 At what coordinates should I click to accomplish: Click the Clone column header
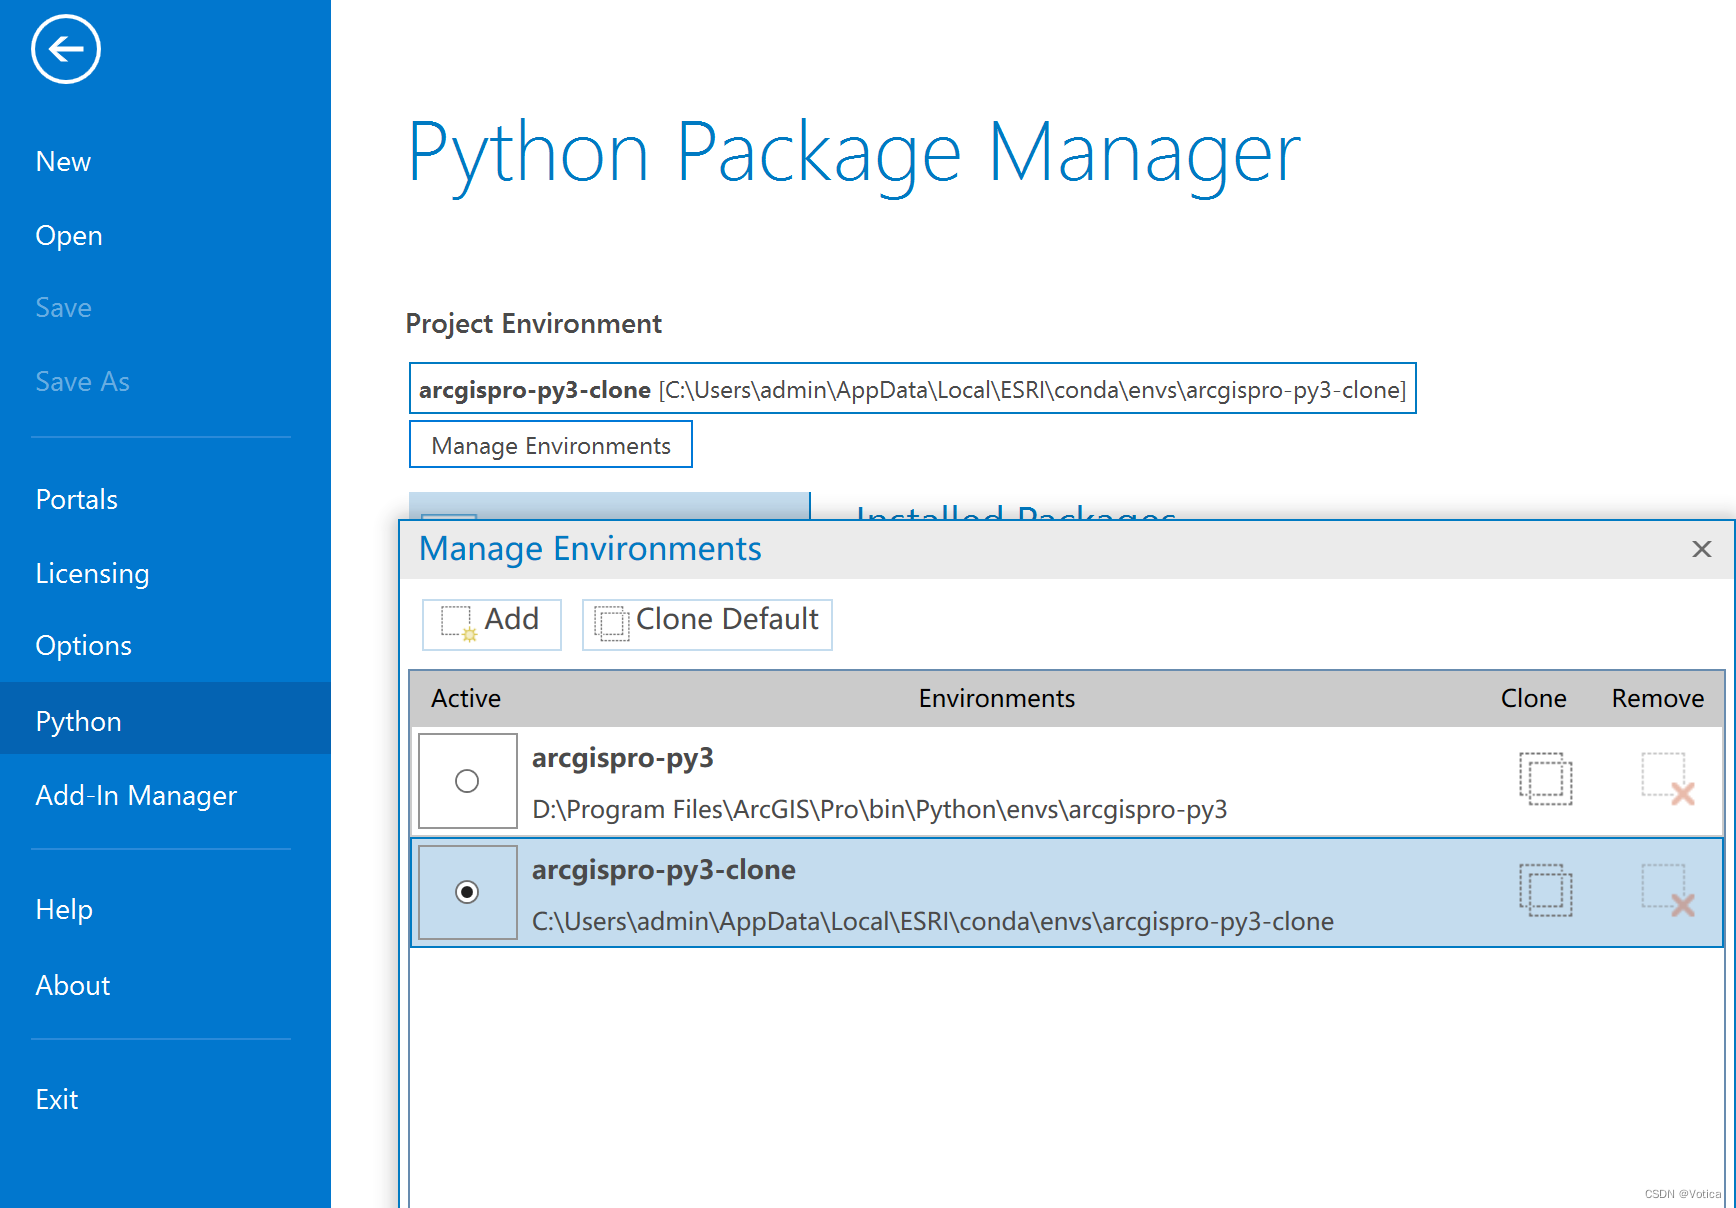point(1533,698)
